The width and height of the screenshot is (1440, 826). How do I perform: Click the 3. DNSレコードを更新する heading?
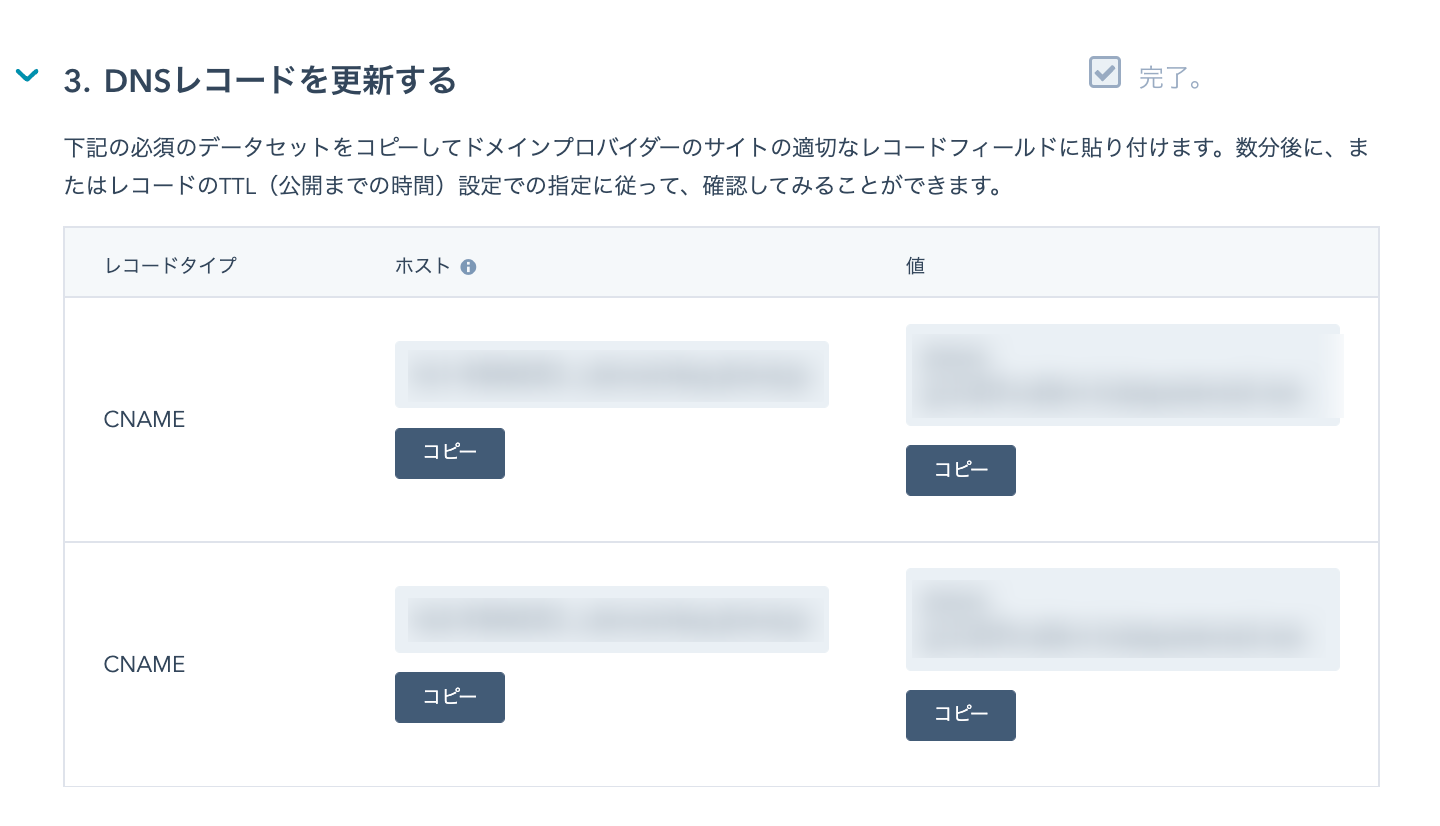coord(260,80)
